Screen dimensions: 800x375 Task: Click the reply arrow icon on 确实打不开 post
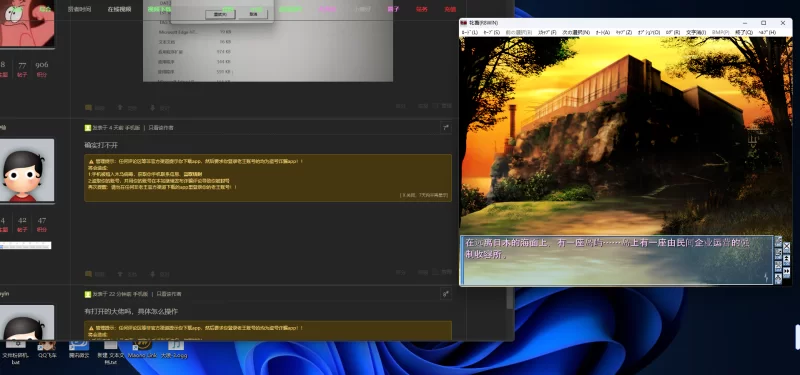click(446, 128)
